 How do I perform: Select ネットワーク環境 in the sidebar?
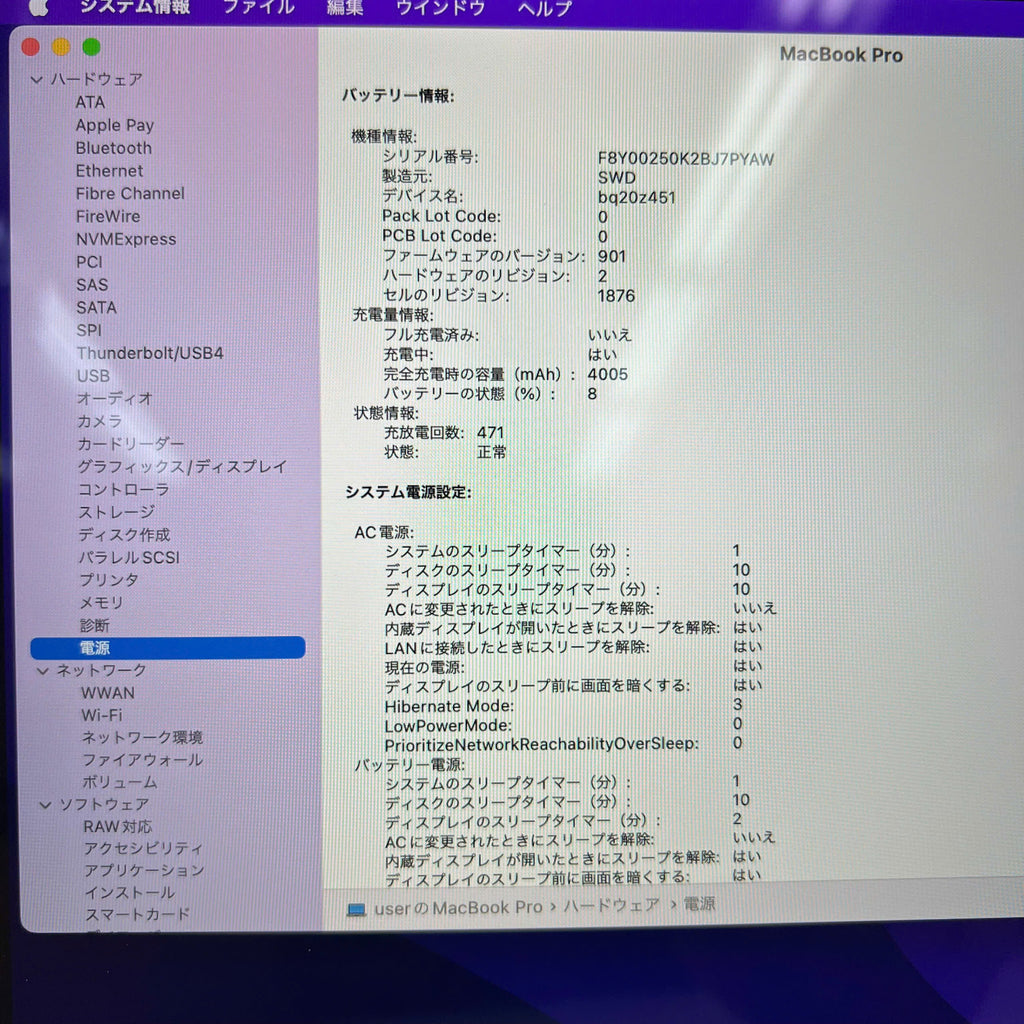coord(142,738)
